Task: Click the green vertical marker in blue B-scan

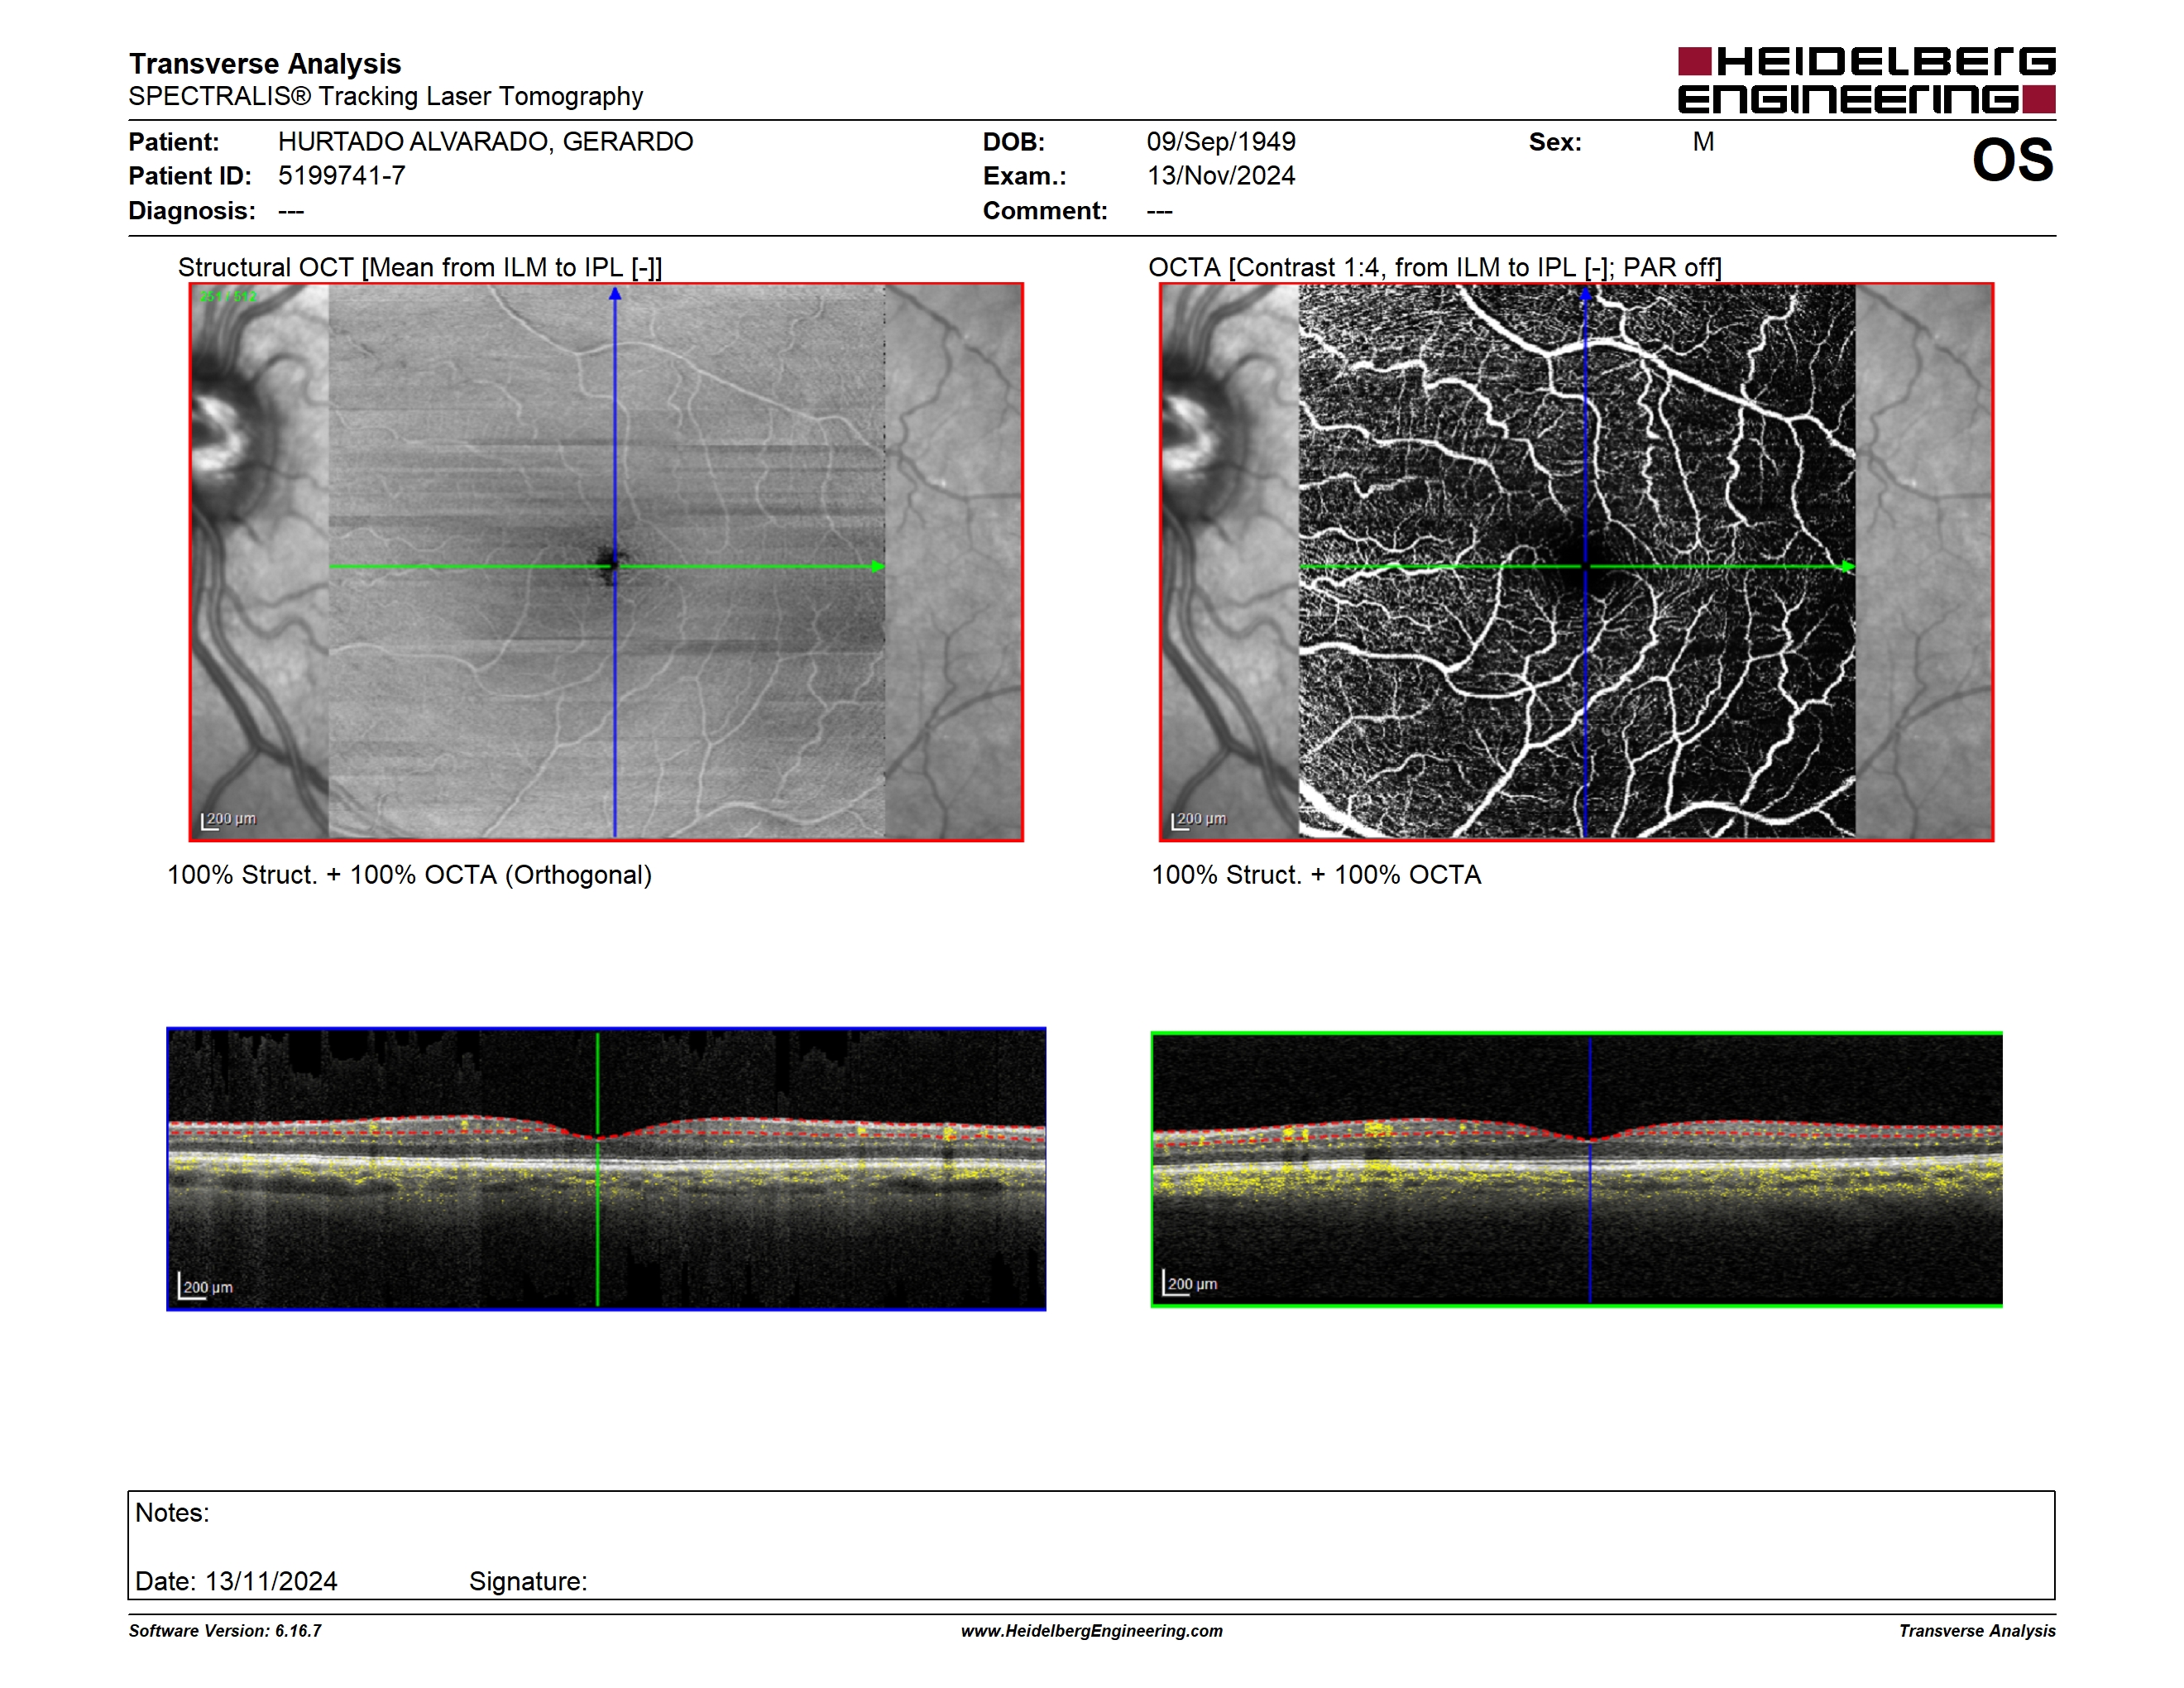Action: (x=598, y=1169)
